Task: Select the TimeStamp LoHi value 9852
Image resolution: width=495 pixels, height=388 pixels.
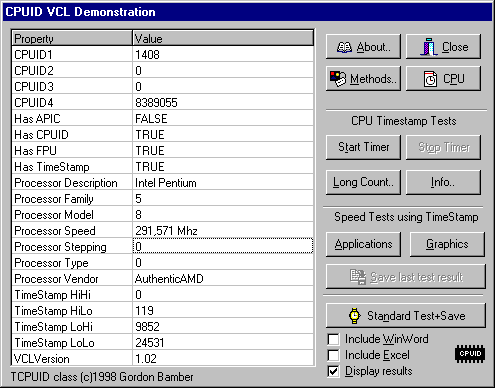Action: [x=223, y=326]
